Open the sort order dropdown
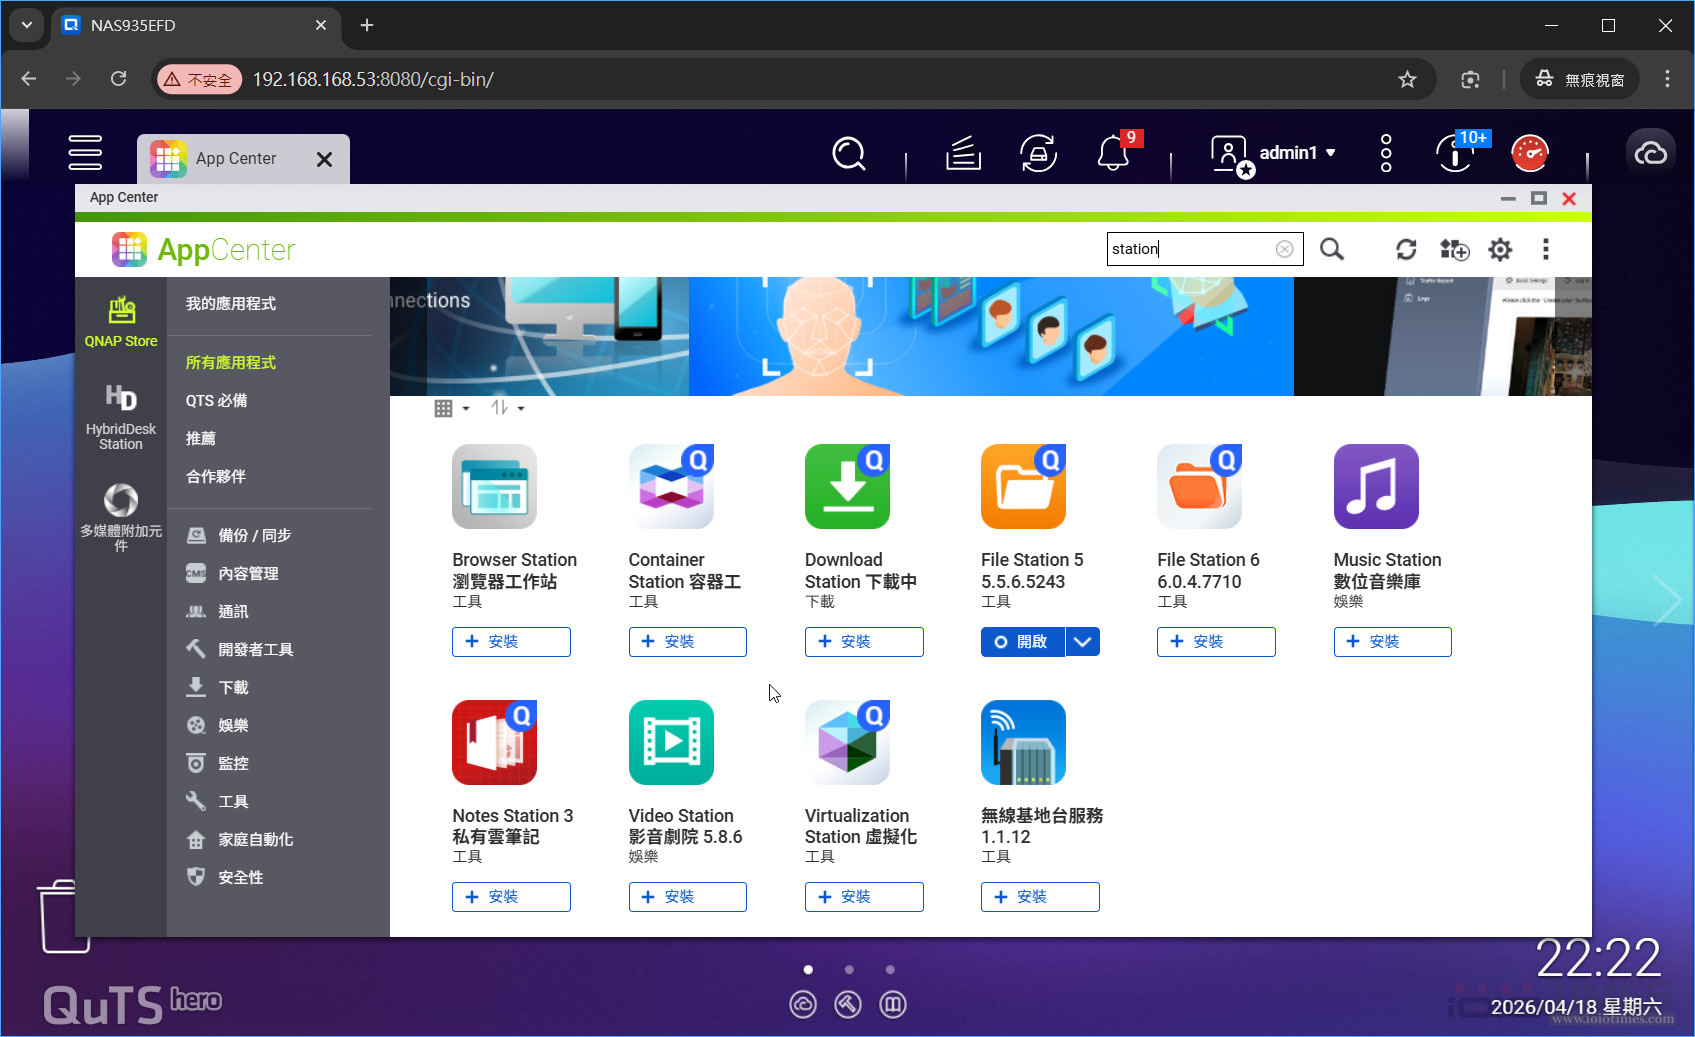The width and height of the screenshot is (1695, 1037). [x=507, y=408]
